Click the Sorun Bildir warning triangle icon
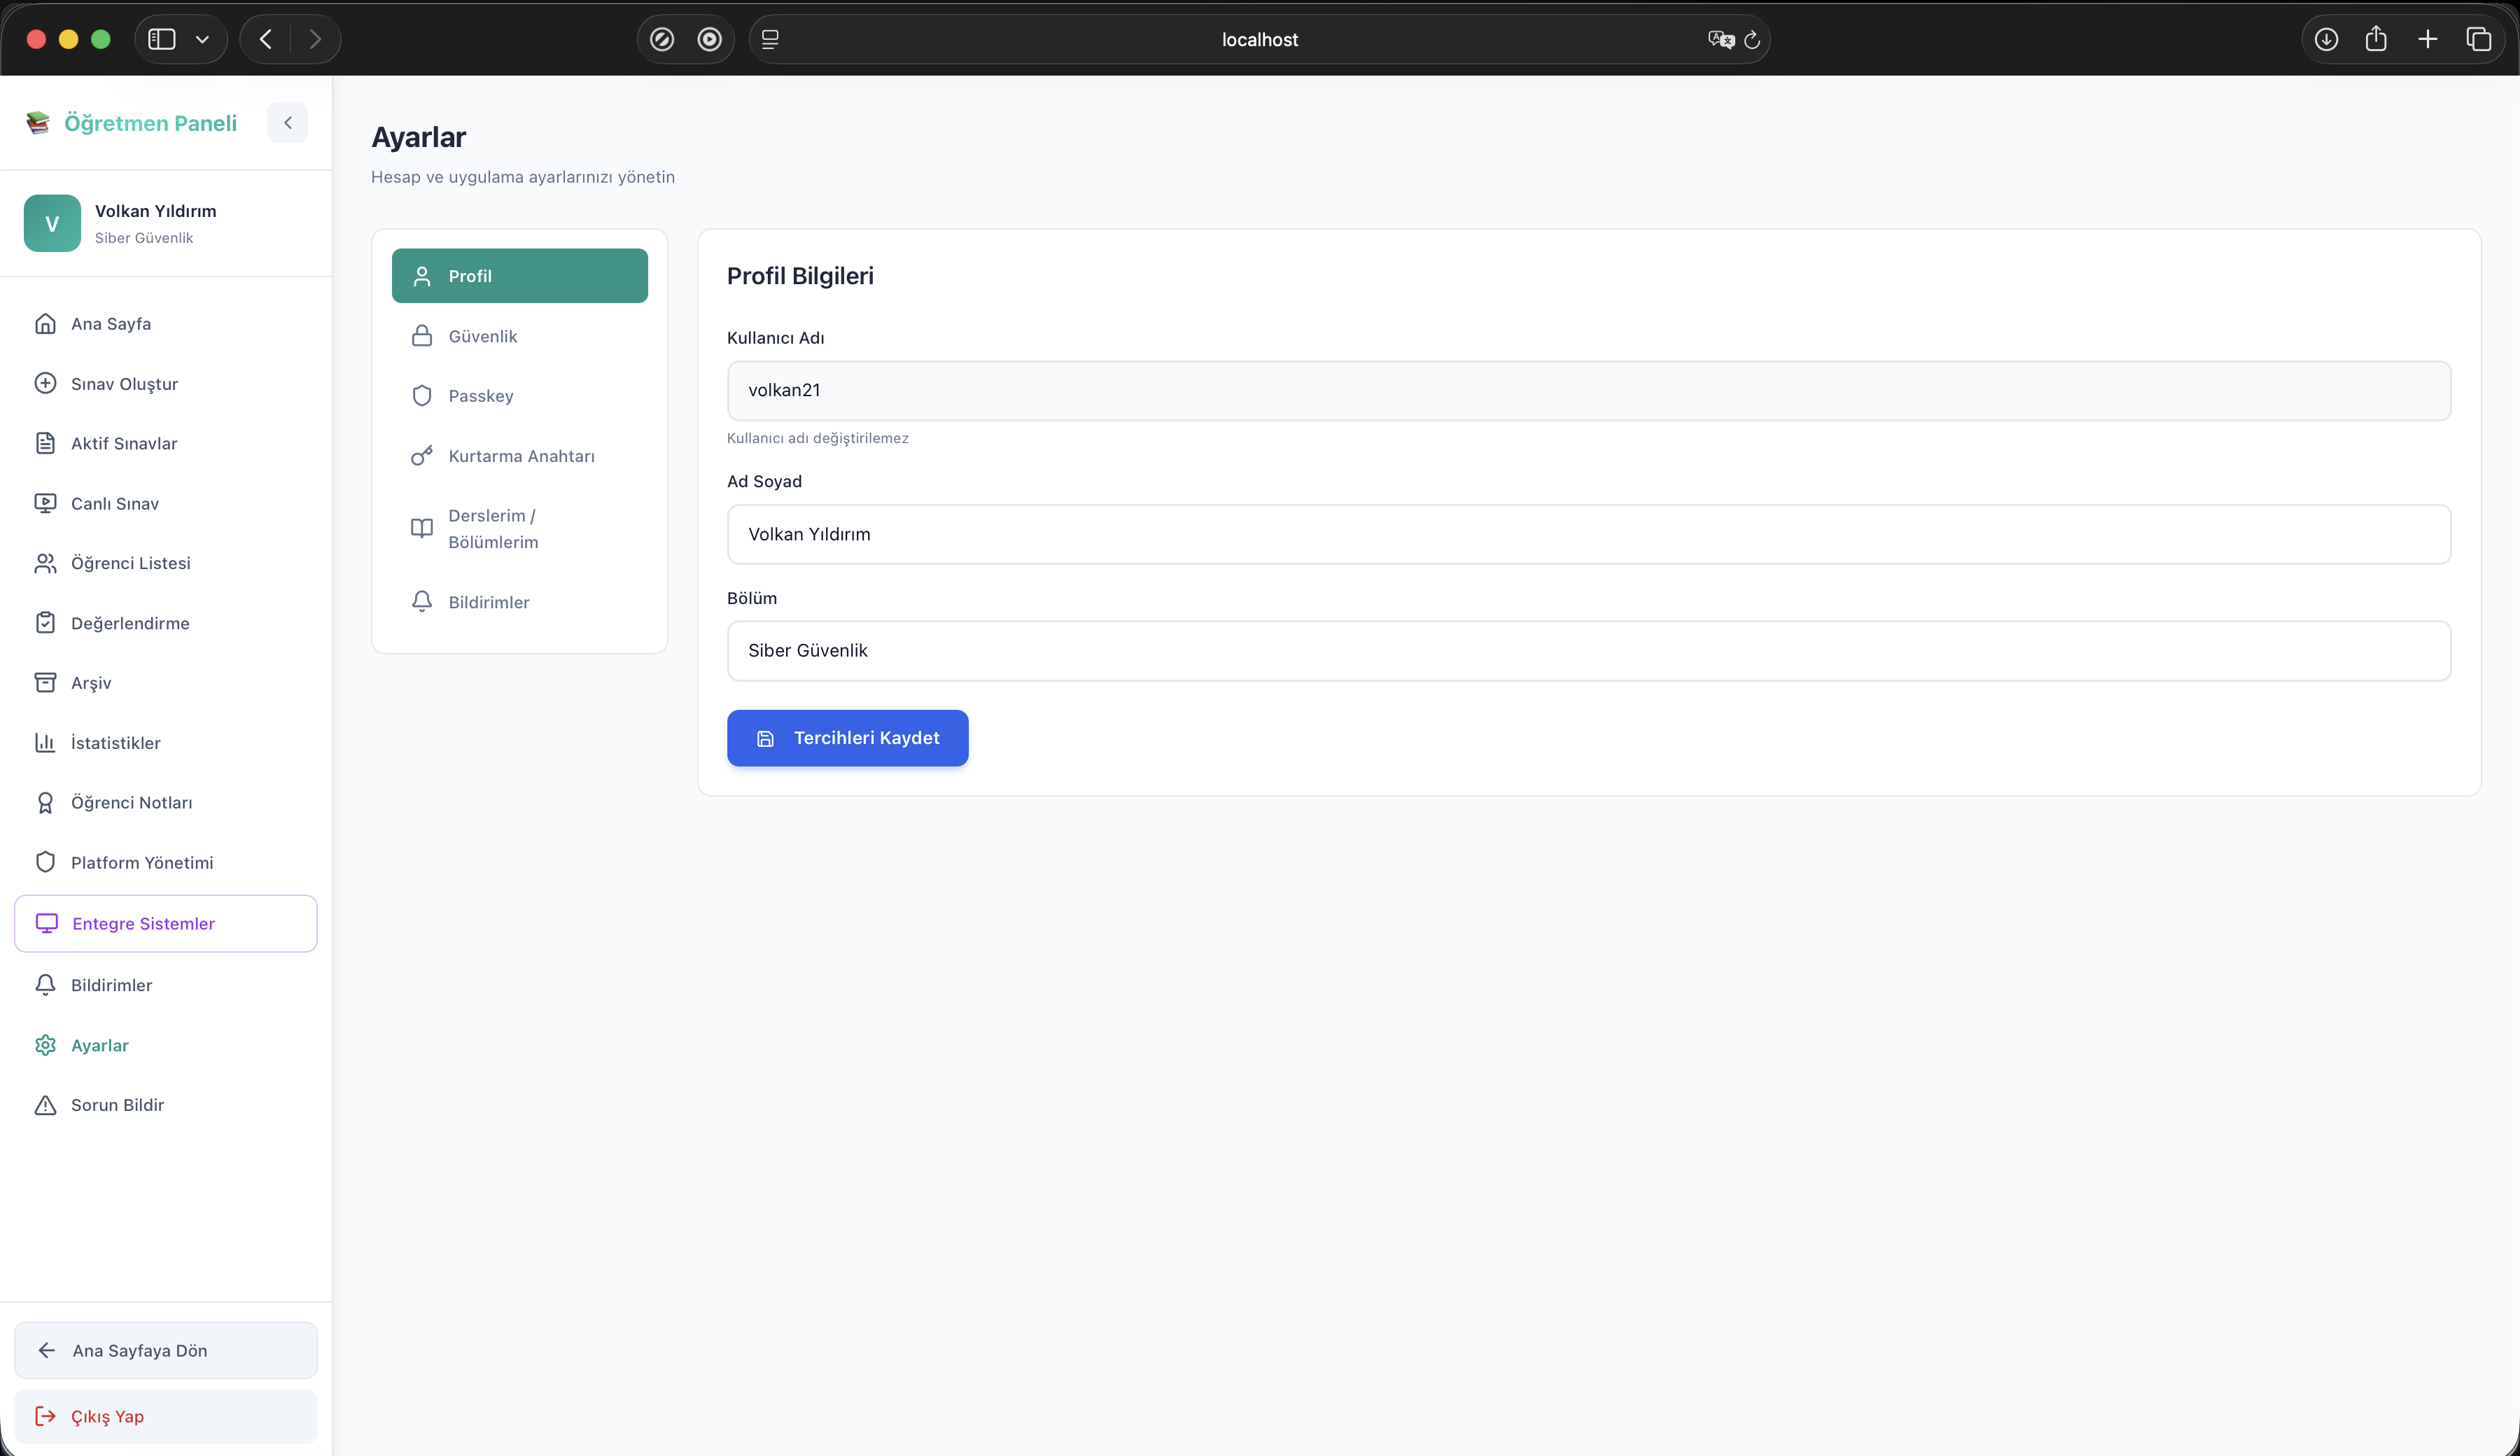 (x=45, y=1104)
